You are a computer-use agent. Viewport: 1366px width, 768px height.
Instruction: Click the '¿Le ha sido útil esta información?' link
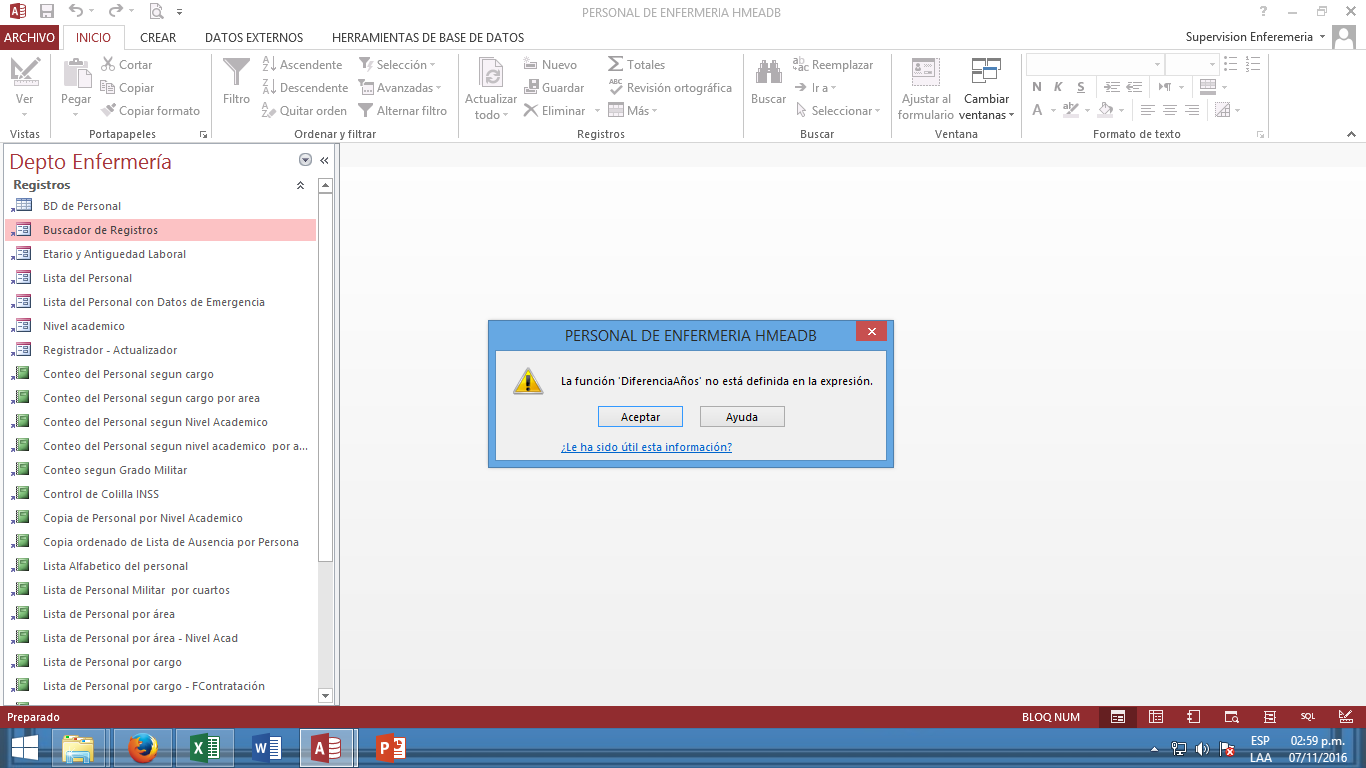tap(646, 447)
